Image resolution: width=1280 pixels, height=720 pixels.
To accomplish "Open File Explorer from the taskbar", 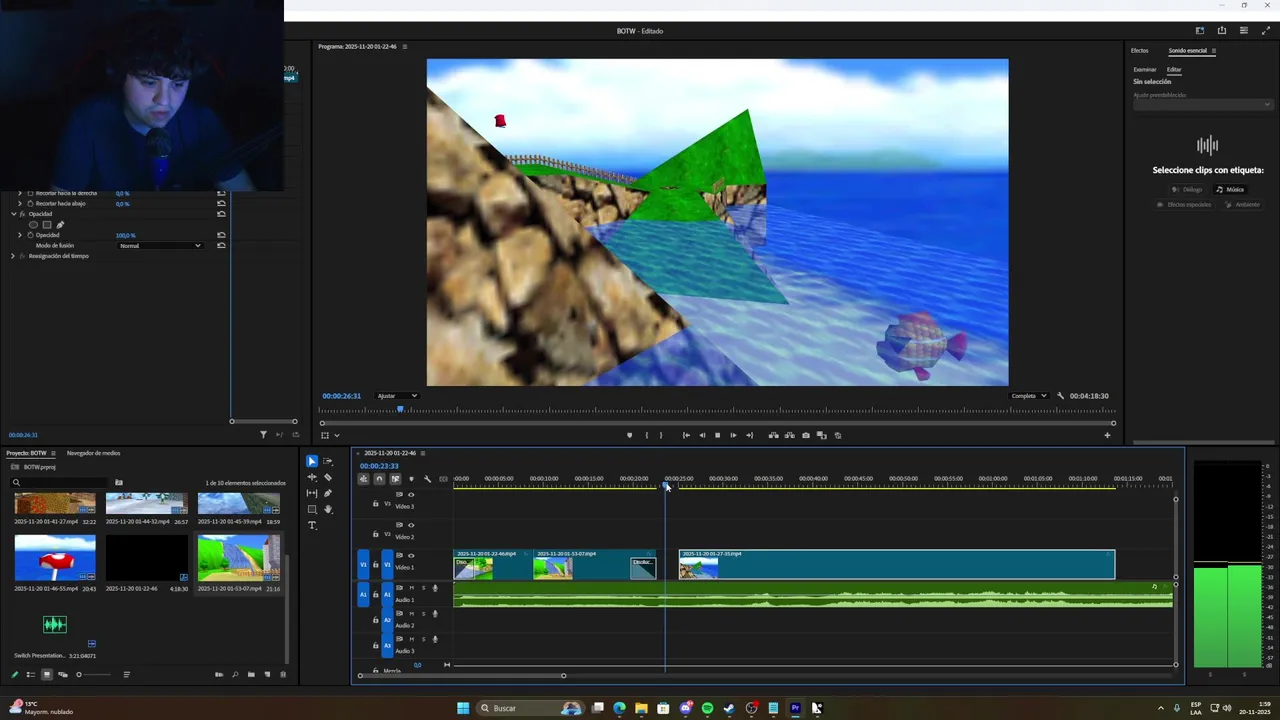I will coord(641,708).
